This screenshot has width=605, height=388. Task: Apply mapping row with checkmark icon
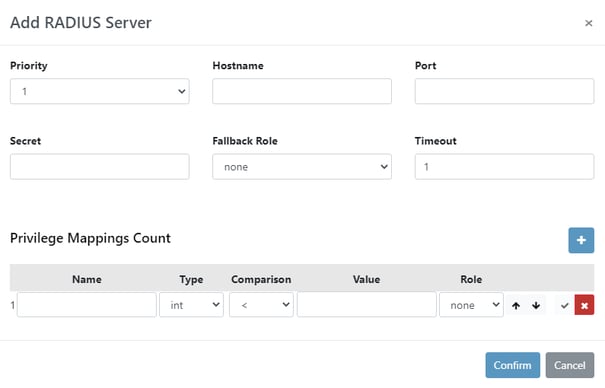pos(564,305)
